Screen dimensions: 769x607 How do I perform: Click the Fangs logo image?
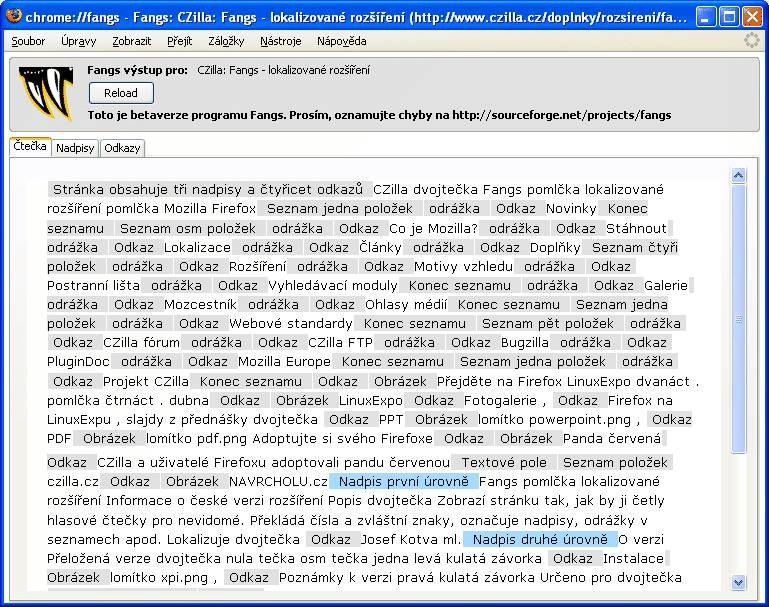coord(46,94)
